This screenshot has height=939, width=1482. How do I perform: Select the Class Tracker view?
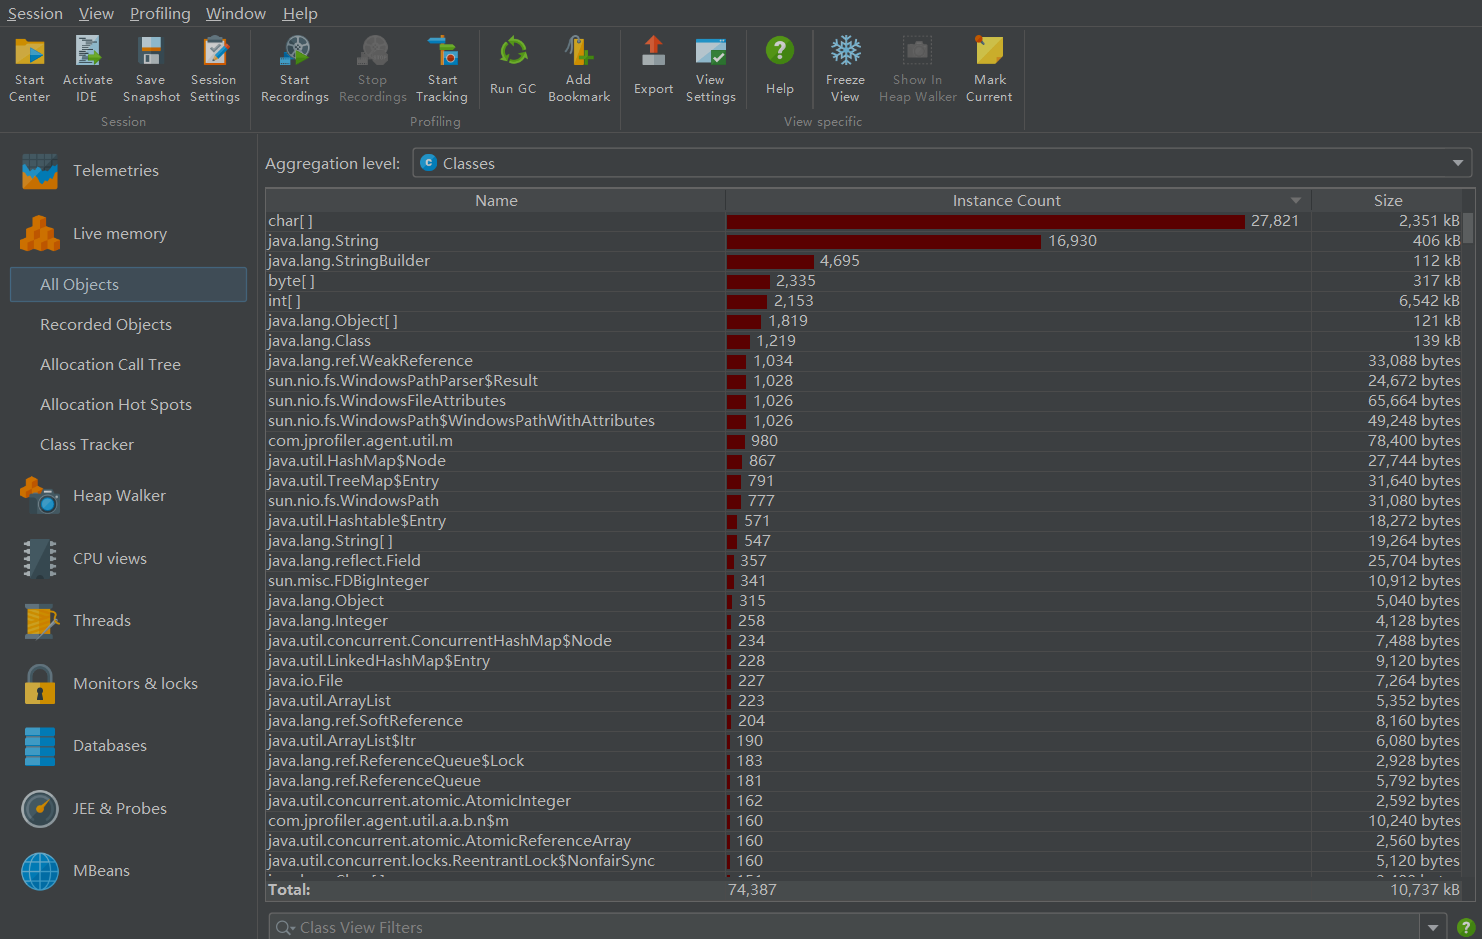[x=128, y=444]
